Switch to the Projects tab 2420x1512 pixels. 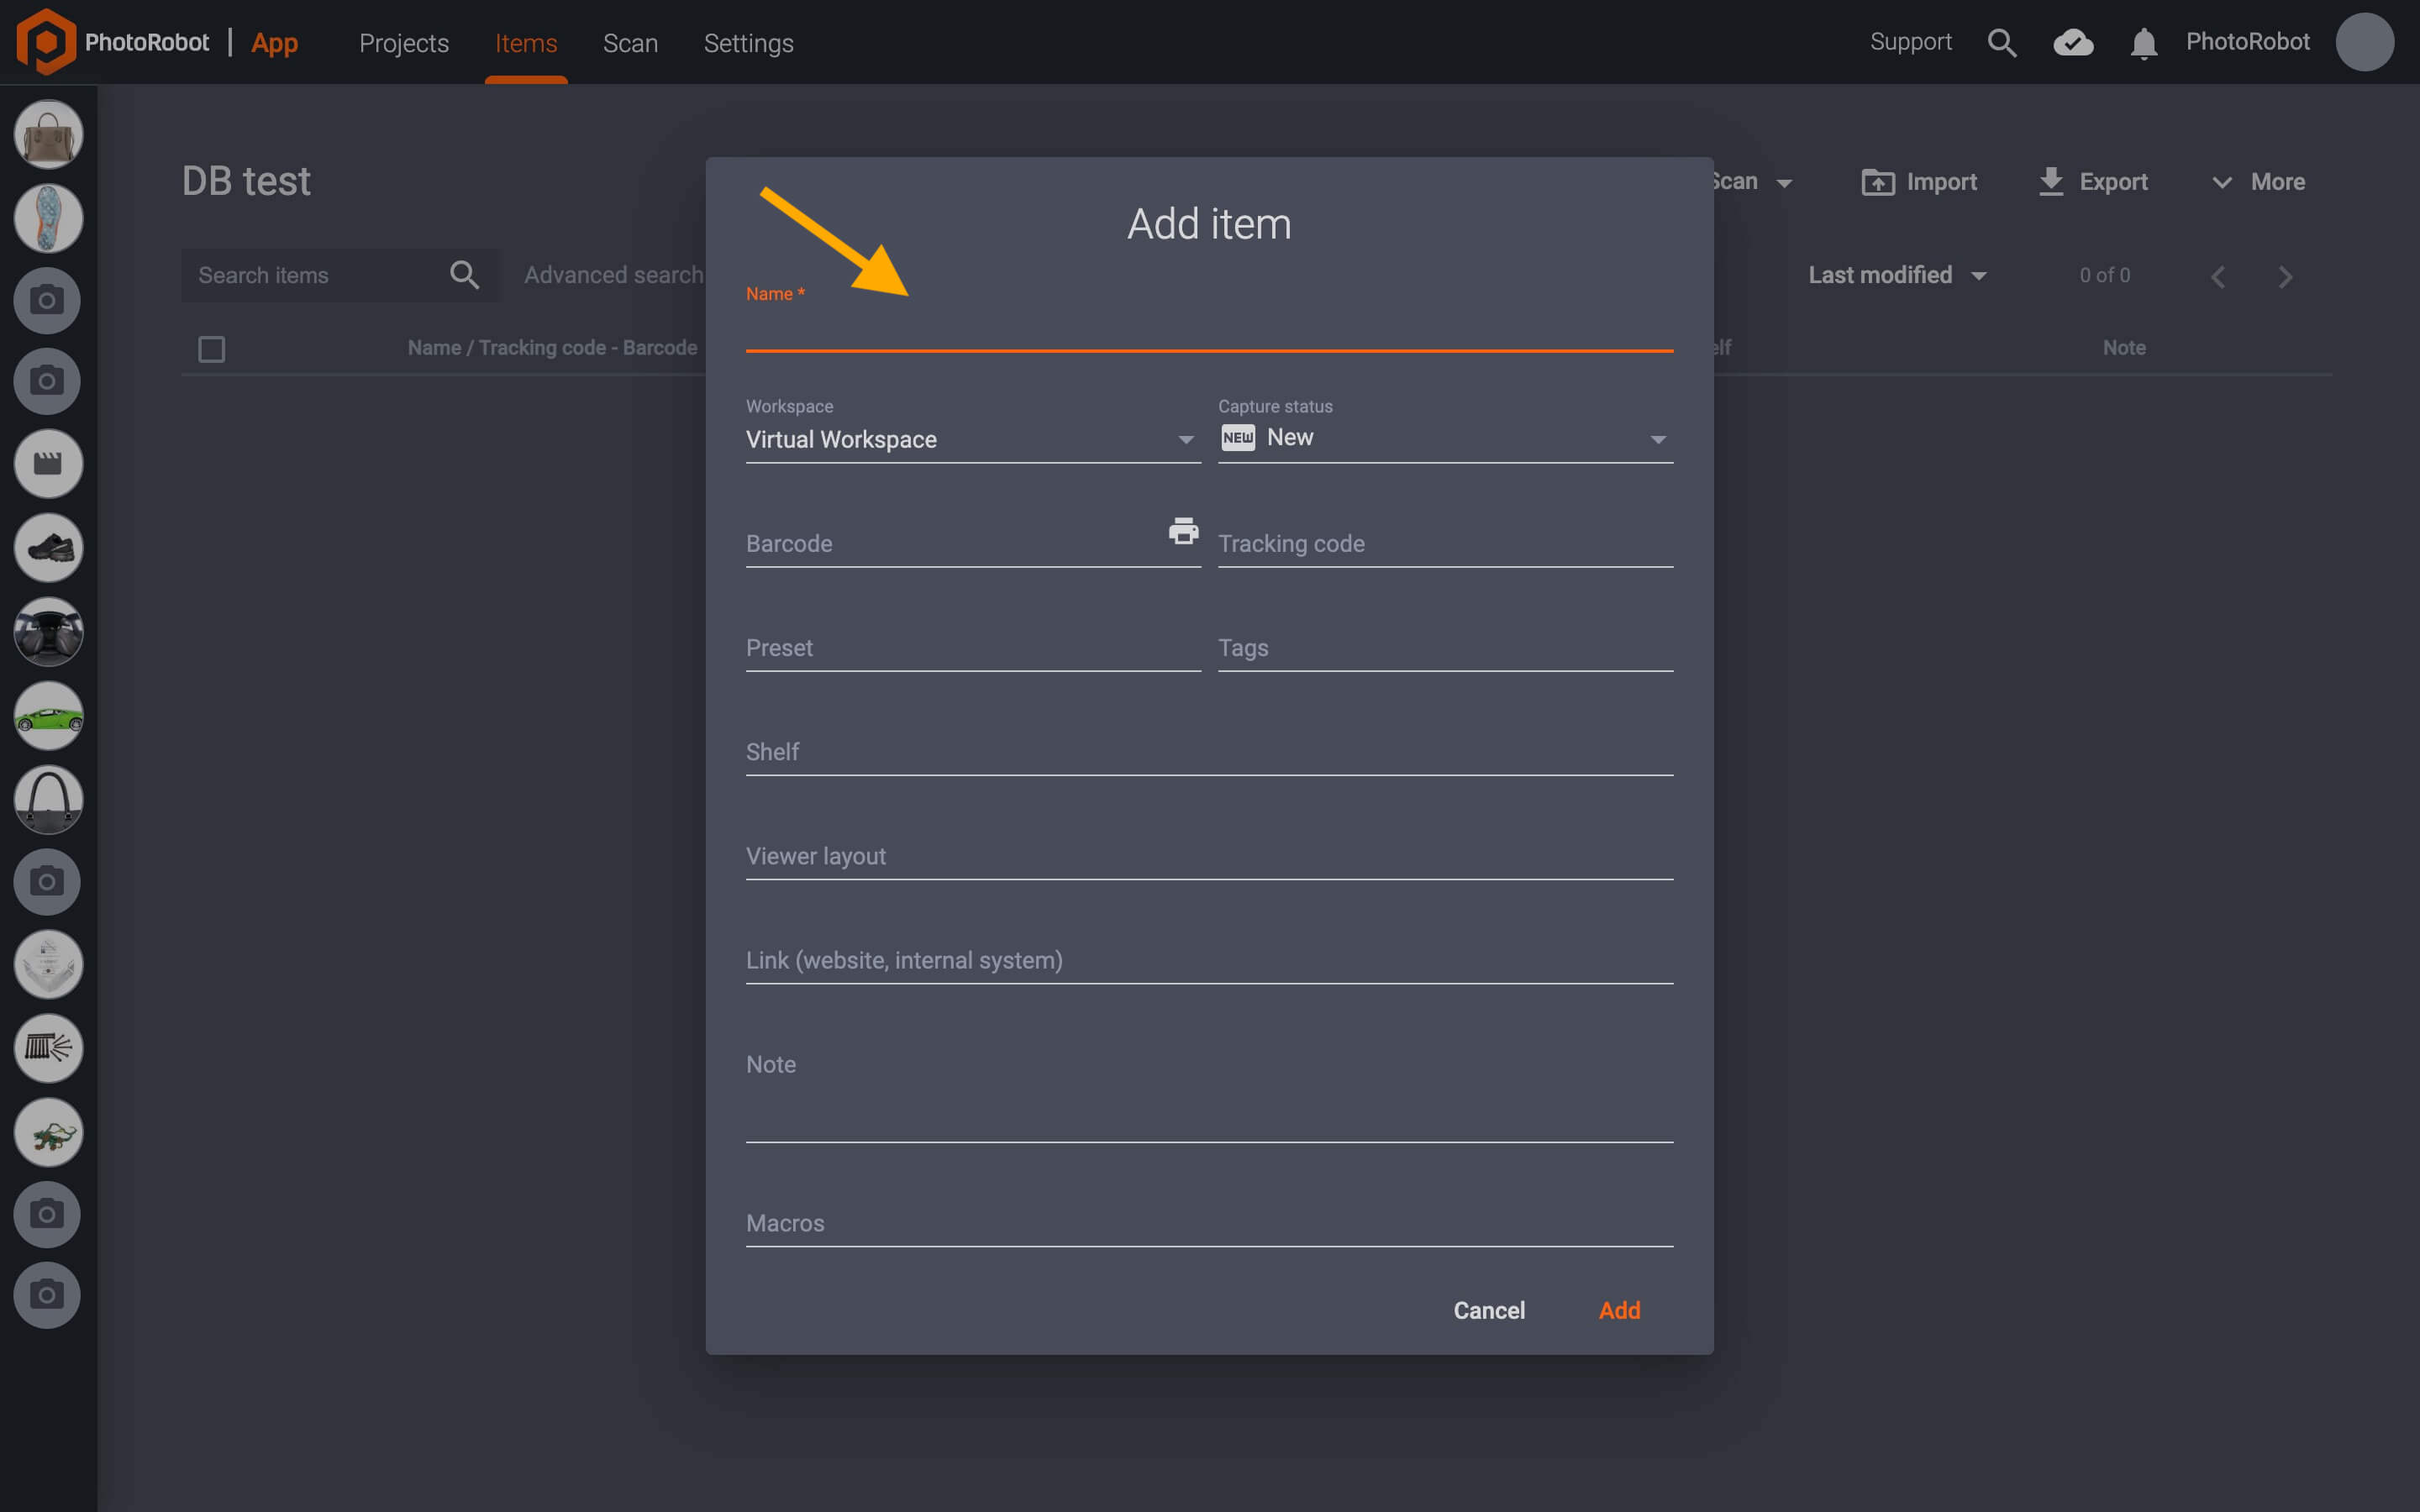coord(404,43)
